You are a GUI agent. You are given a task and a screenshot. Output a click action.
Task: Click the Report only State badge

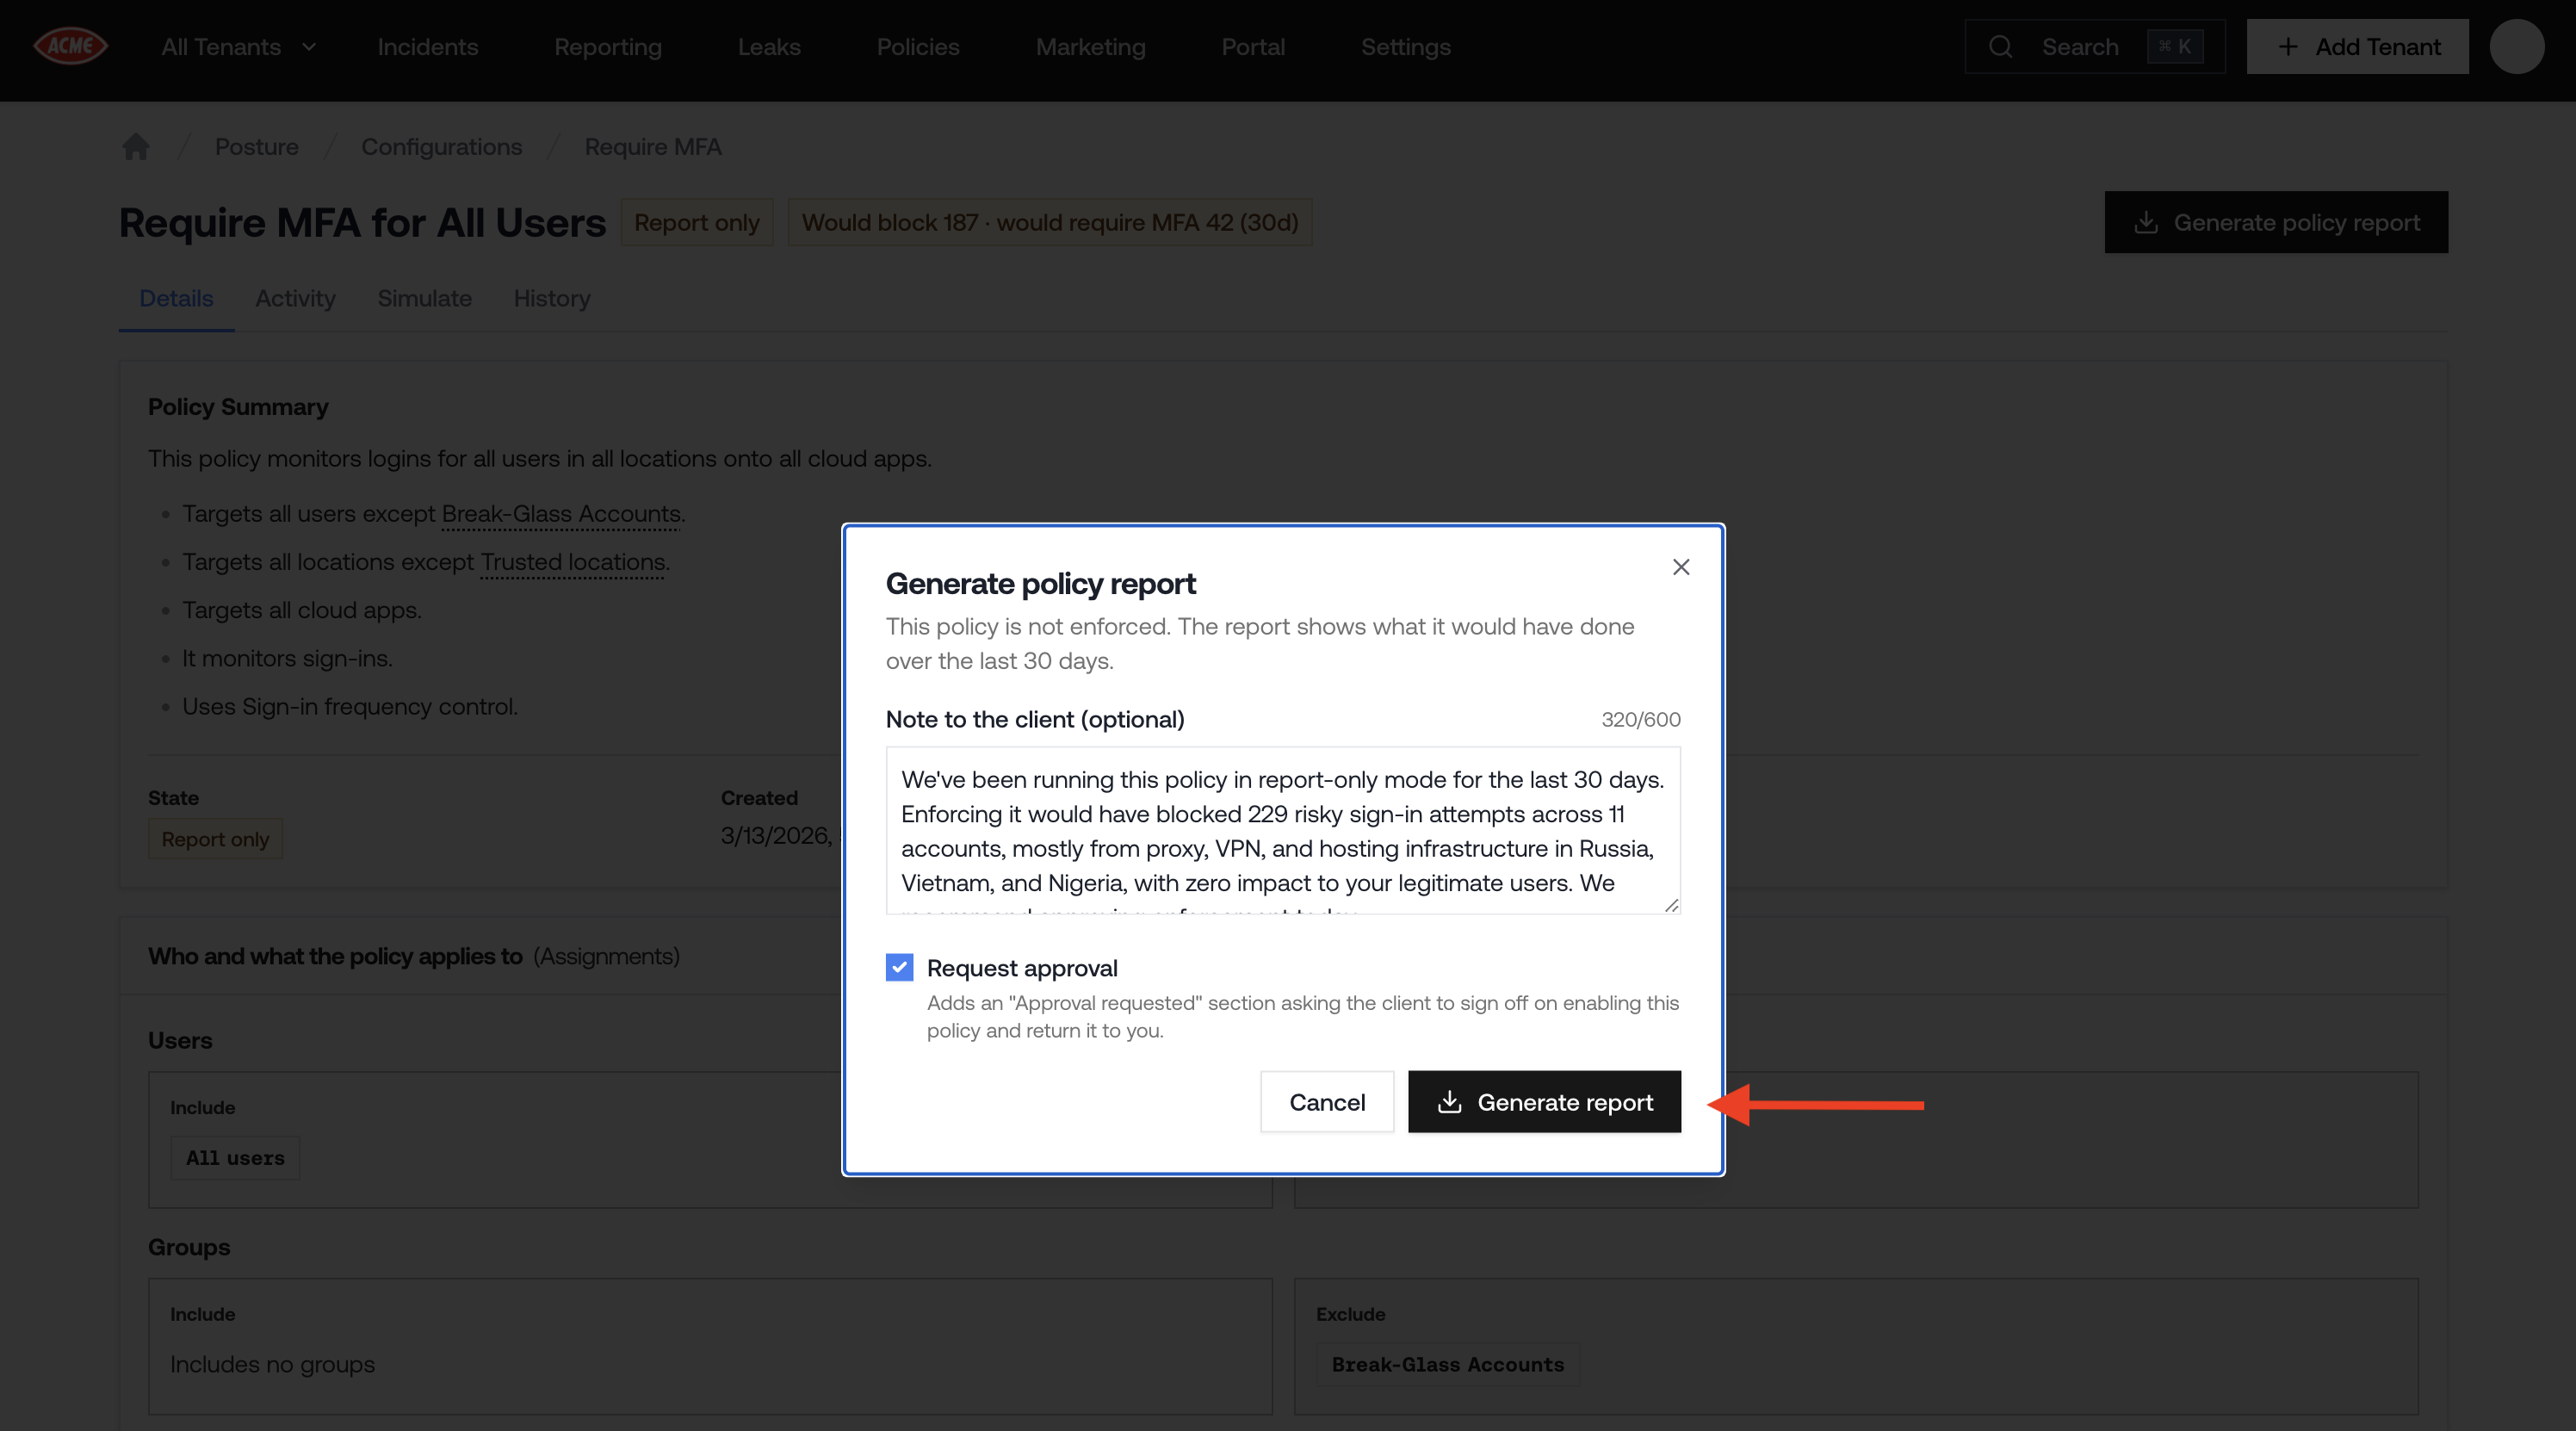(x=215, y=839)
